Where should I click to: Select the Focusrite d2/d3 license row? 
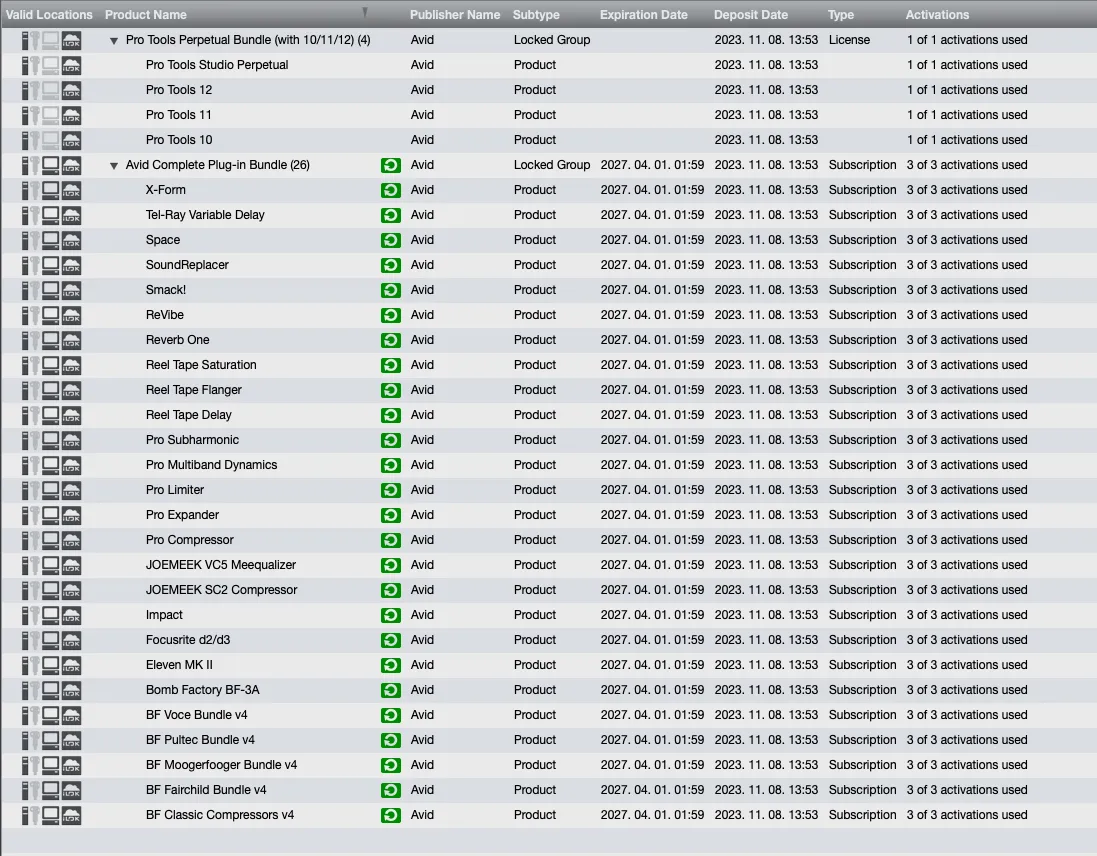point(188,640)
